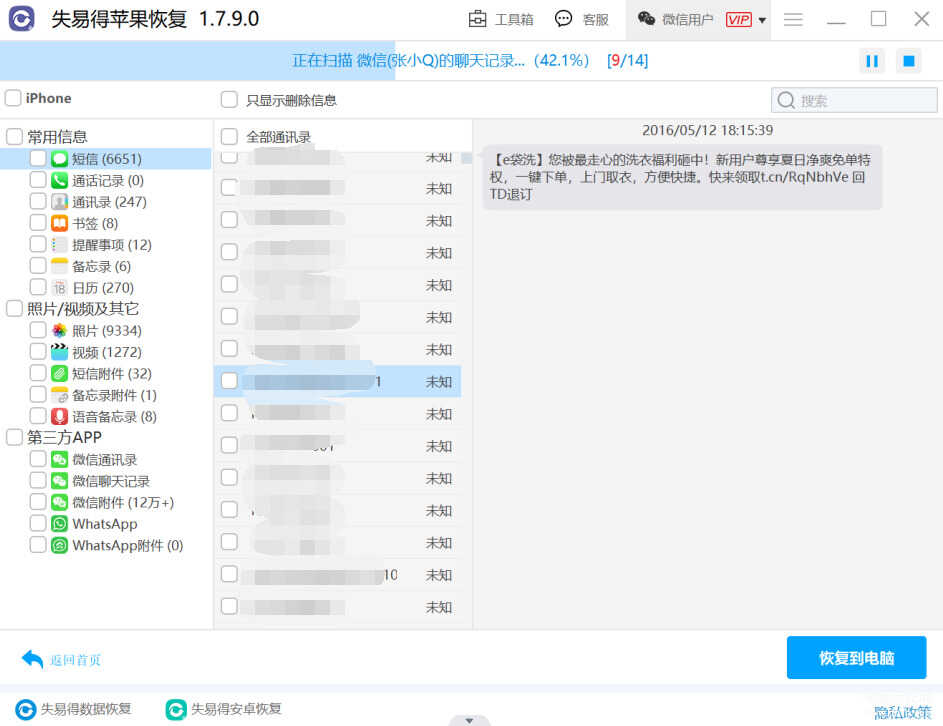
Task: Click the search magnifier icon
Action: 786,100
